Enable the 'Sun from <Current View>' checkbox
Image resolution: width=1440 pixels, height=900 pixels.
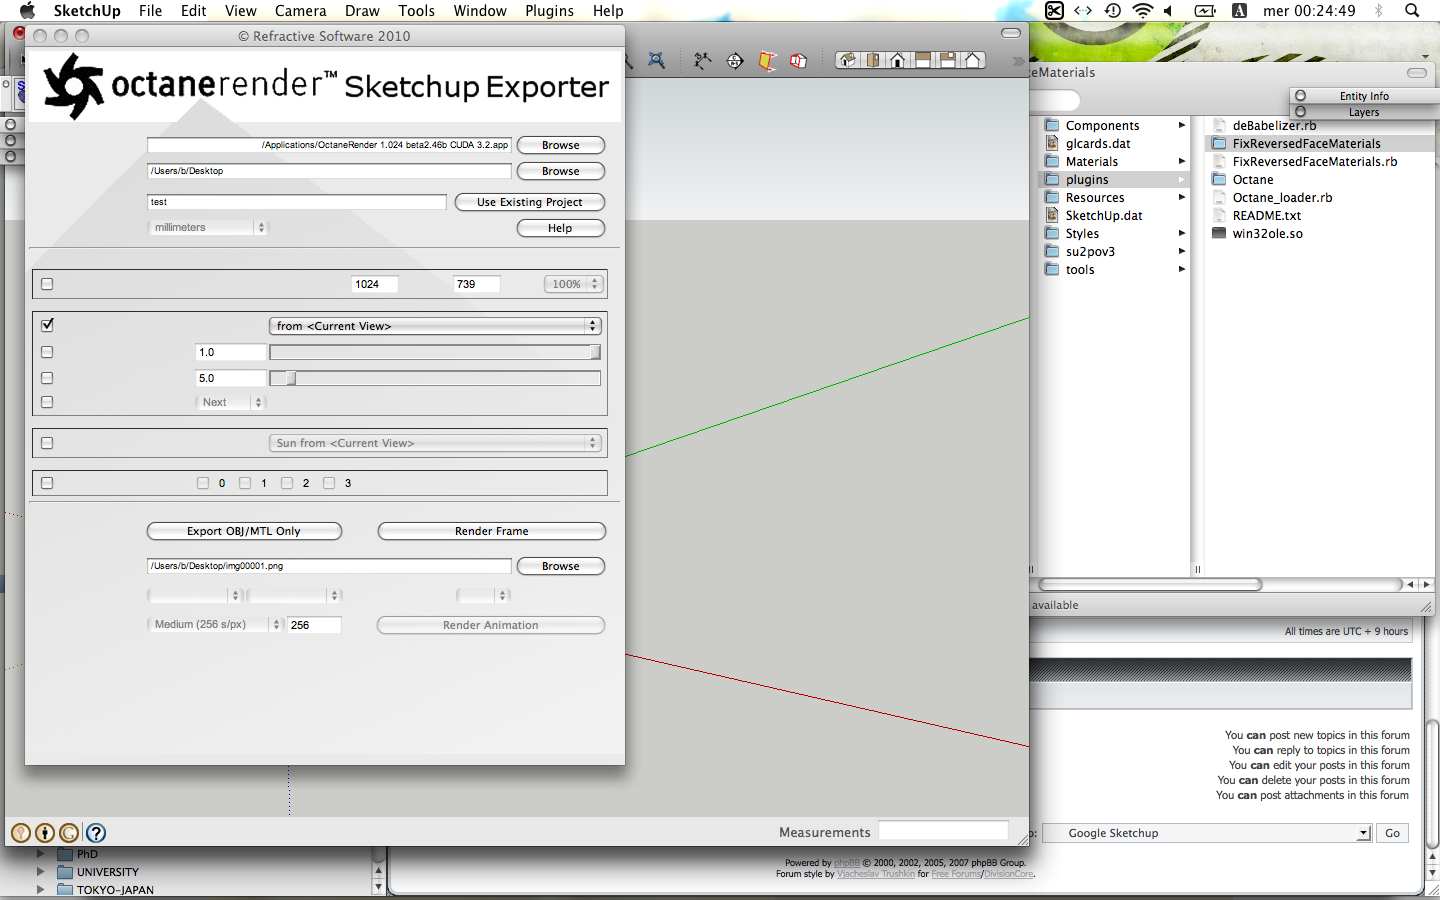click(47, 443)
